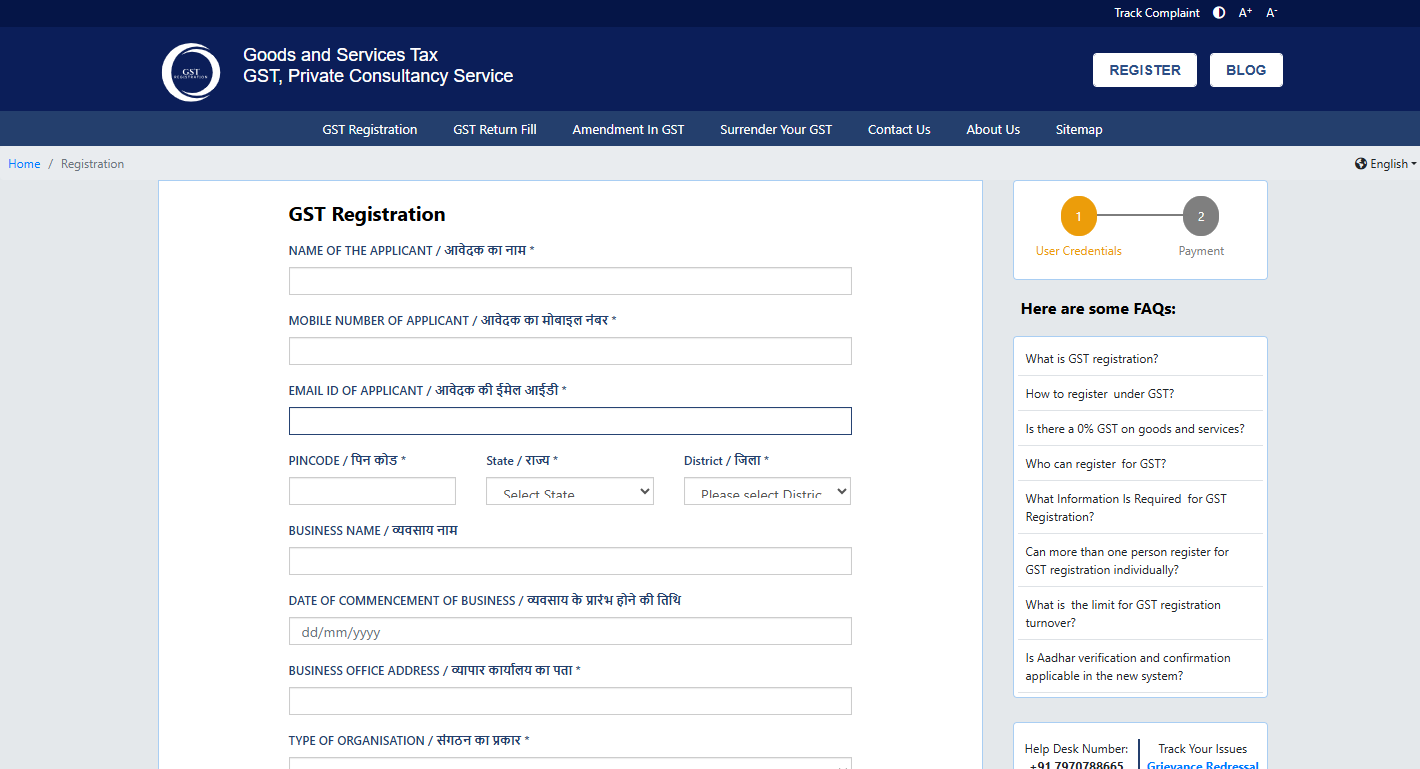The height and width of the screenshot is (769, 1420).
Task: Expand the Select State dropdown
Action: pyautogui.click(x=570, y=491)
